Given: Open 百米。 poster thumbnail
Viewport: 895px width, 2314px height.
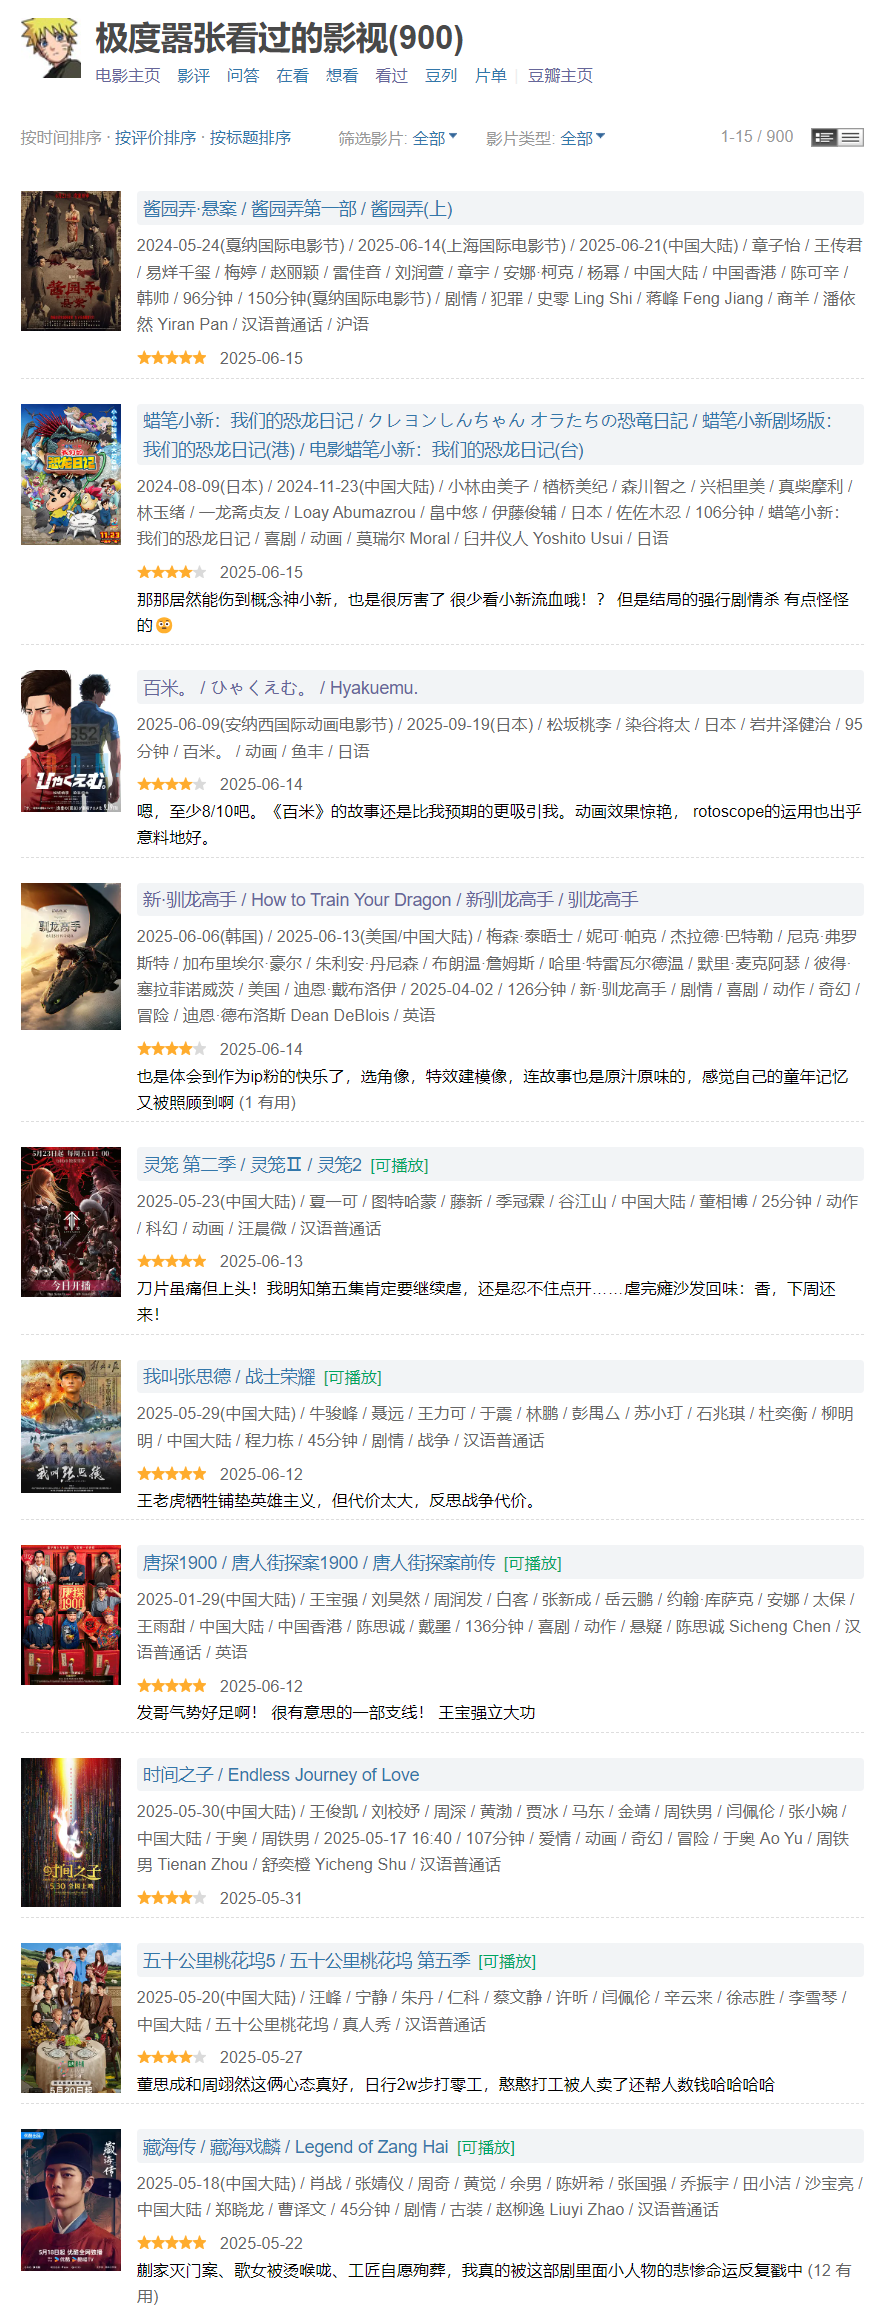Looking at the screenshot, I should pos(71,741).
